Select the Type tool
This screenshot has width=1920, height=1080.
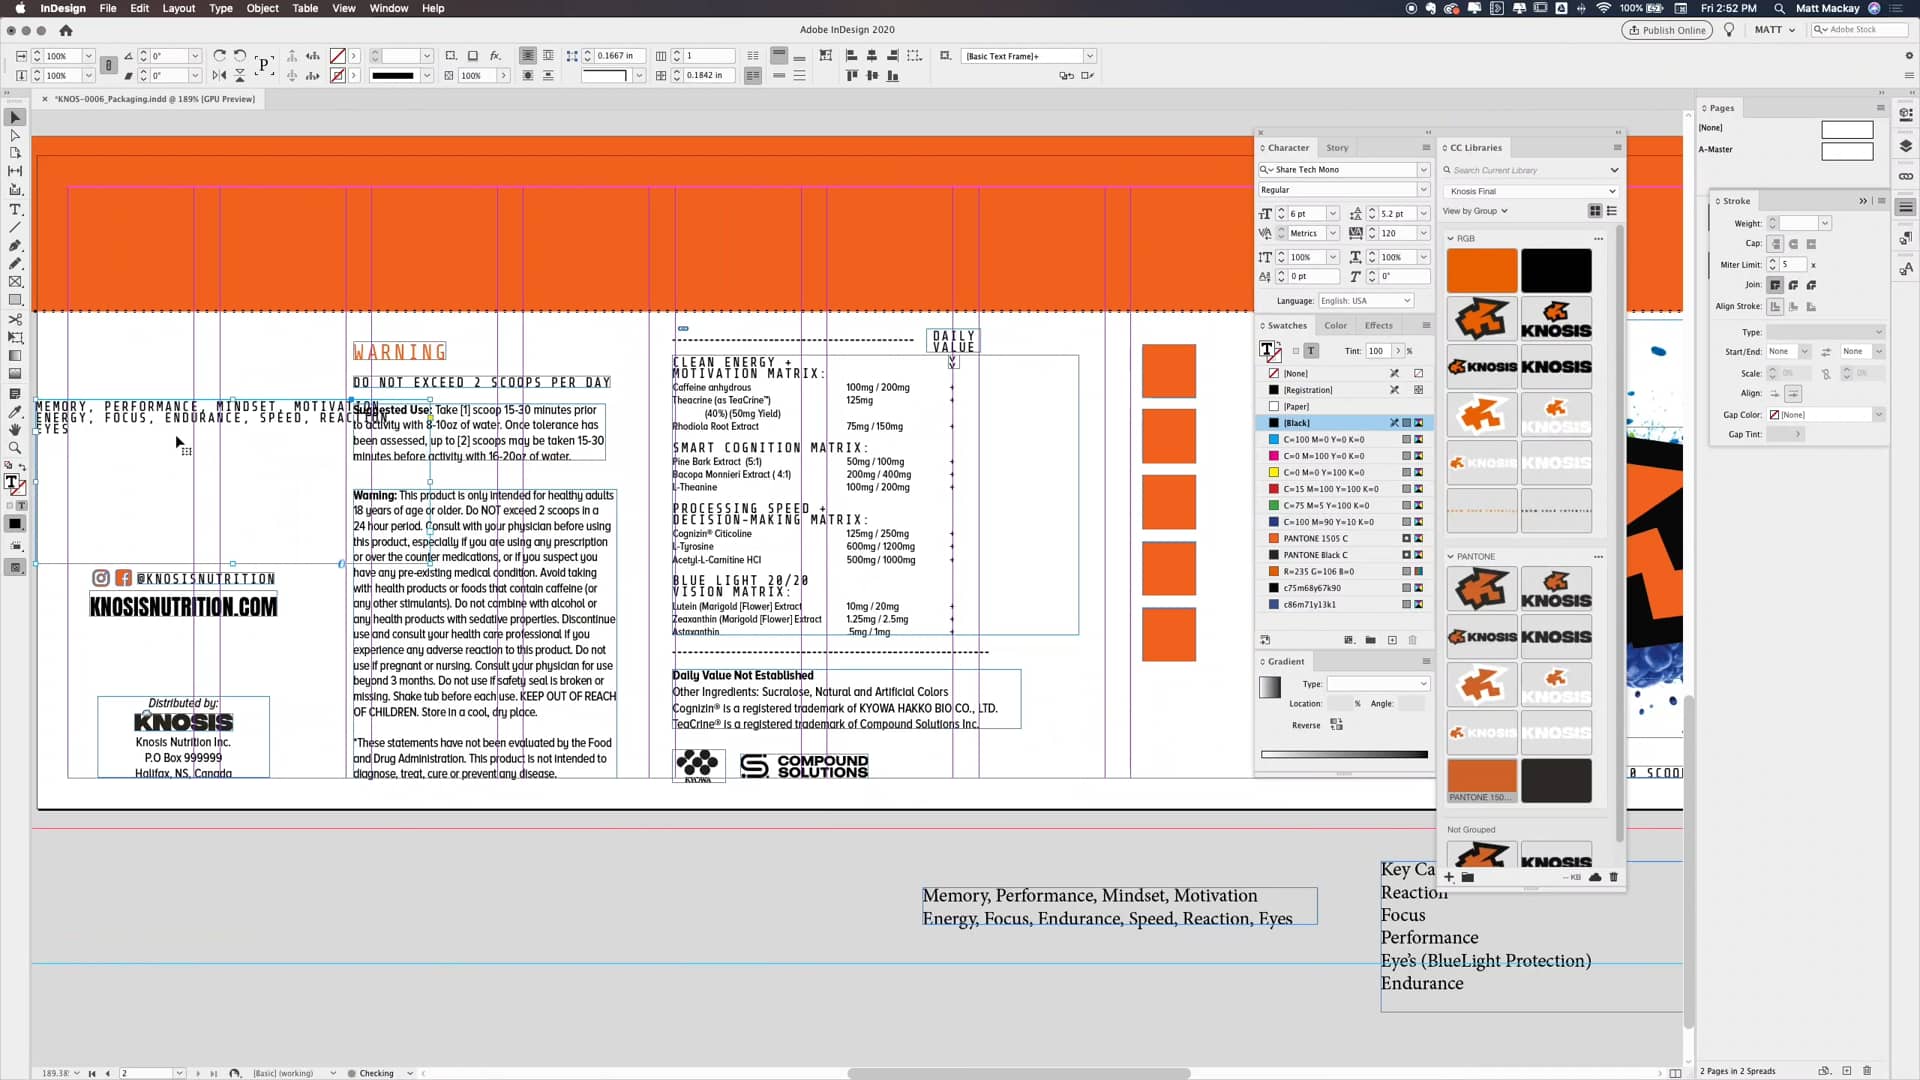[15, 210]
